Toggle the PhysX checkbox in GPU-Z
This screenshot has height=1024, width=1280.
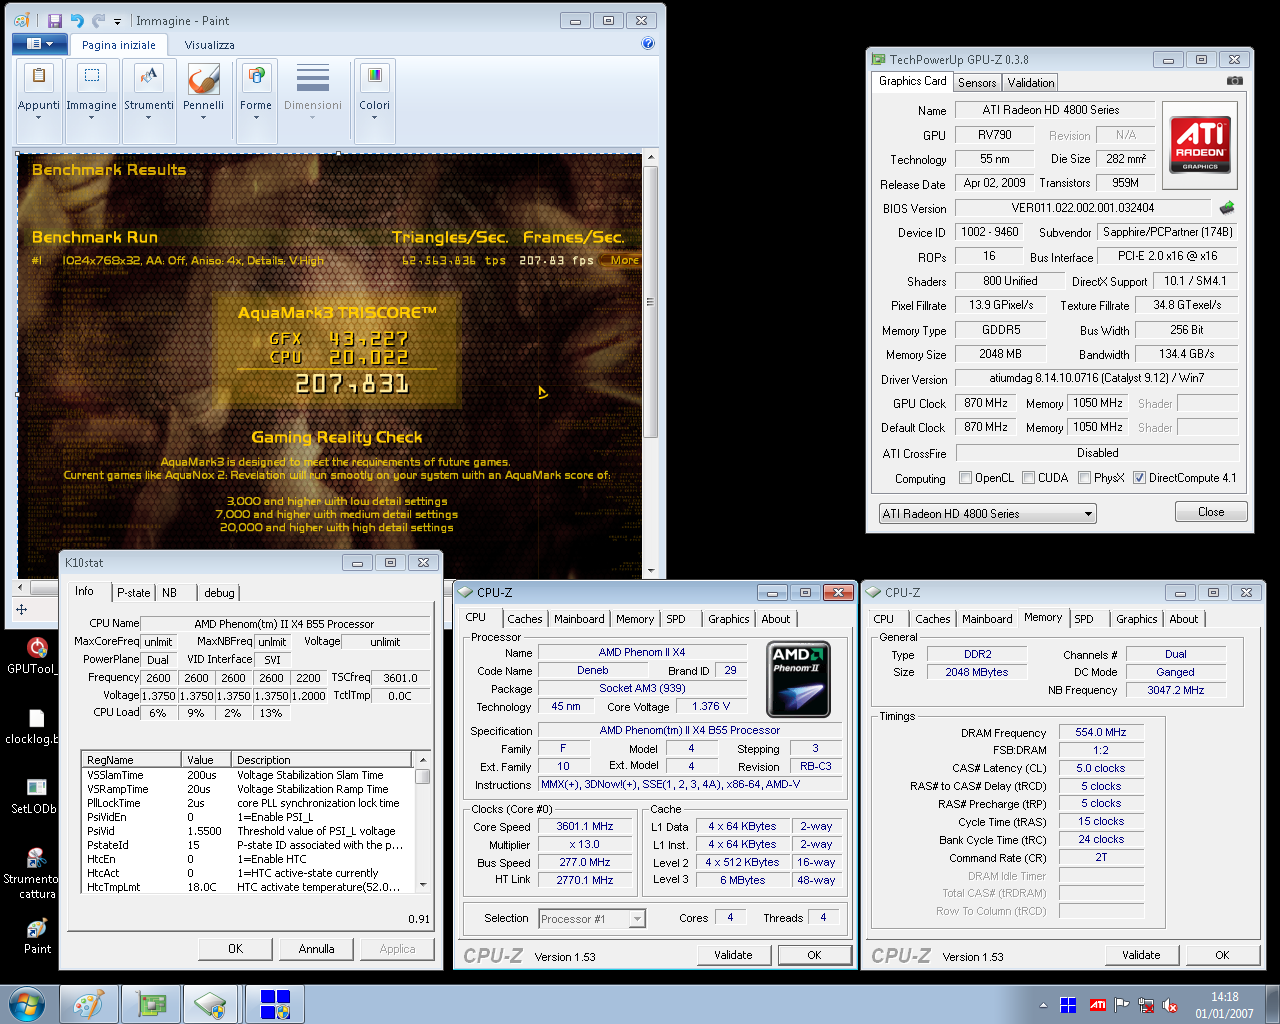pyautogui.click(x=1084, y=478)
